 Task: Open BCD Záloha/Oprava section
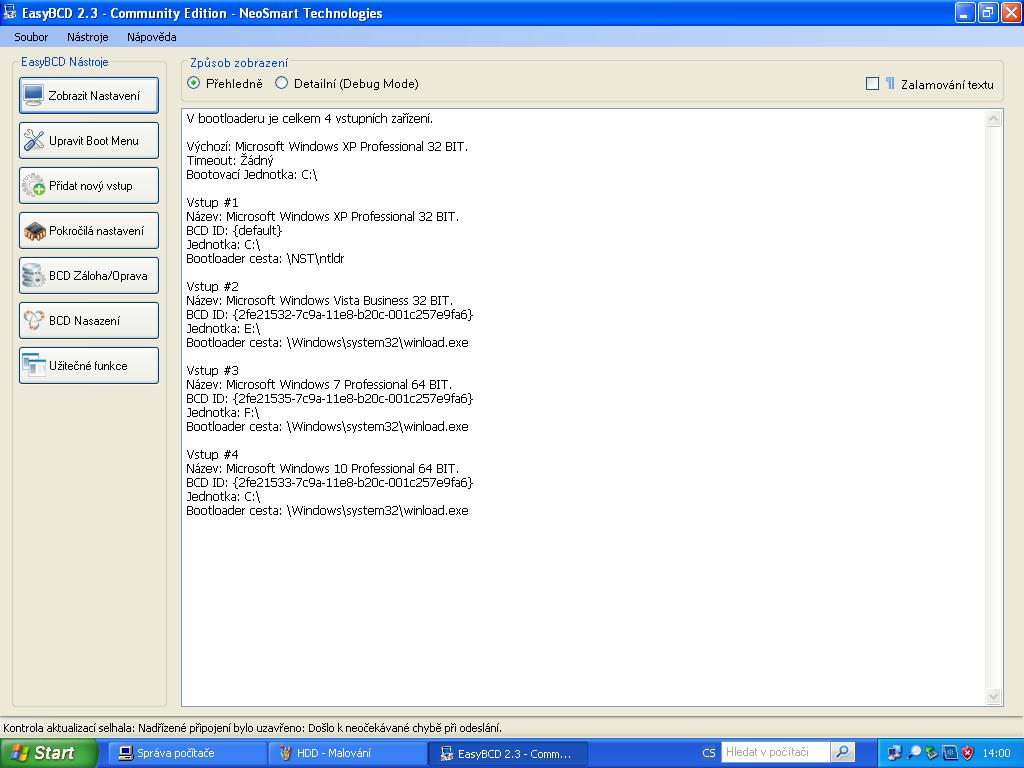(89, 276)
